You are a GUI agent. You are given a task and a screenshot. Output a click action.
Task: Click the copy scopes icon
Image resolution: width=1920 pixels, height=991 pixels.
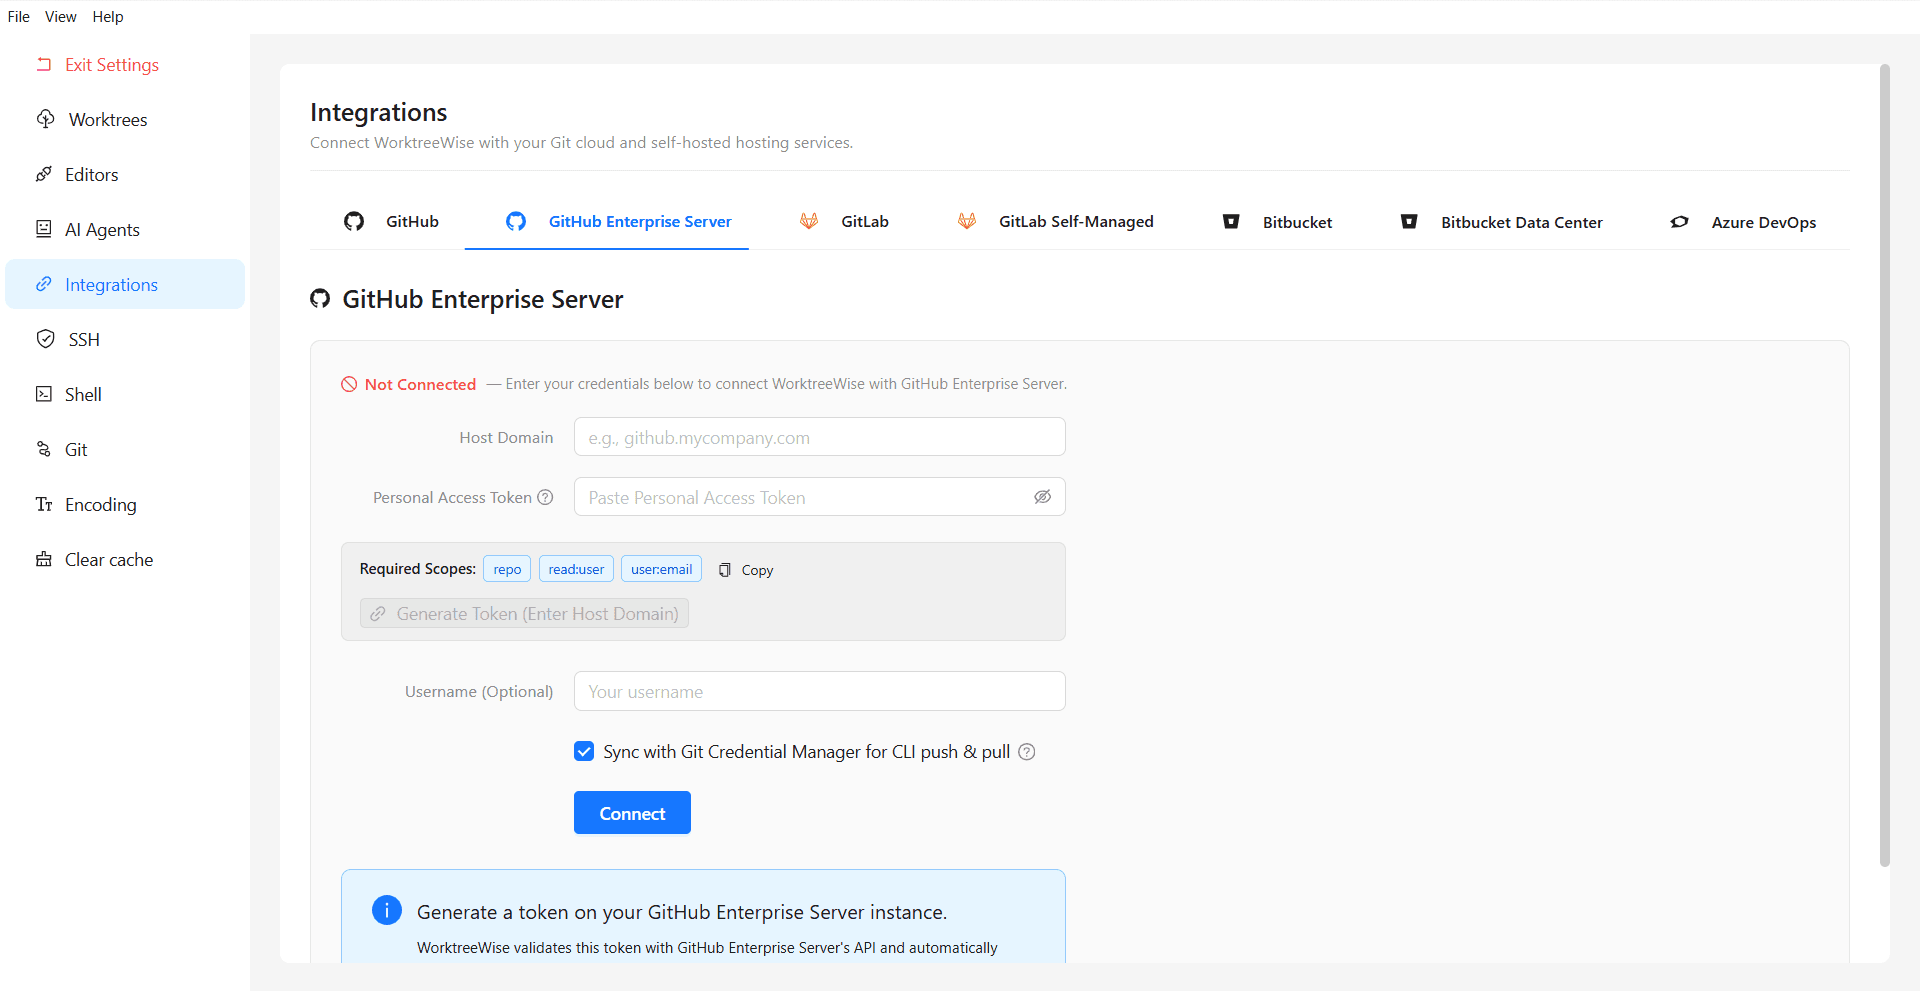725,570
